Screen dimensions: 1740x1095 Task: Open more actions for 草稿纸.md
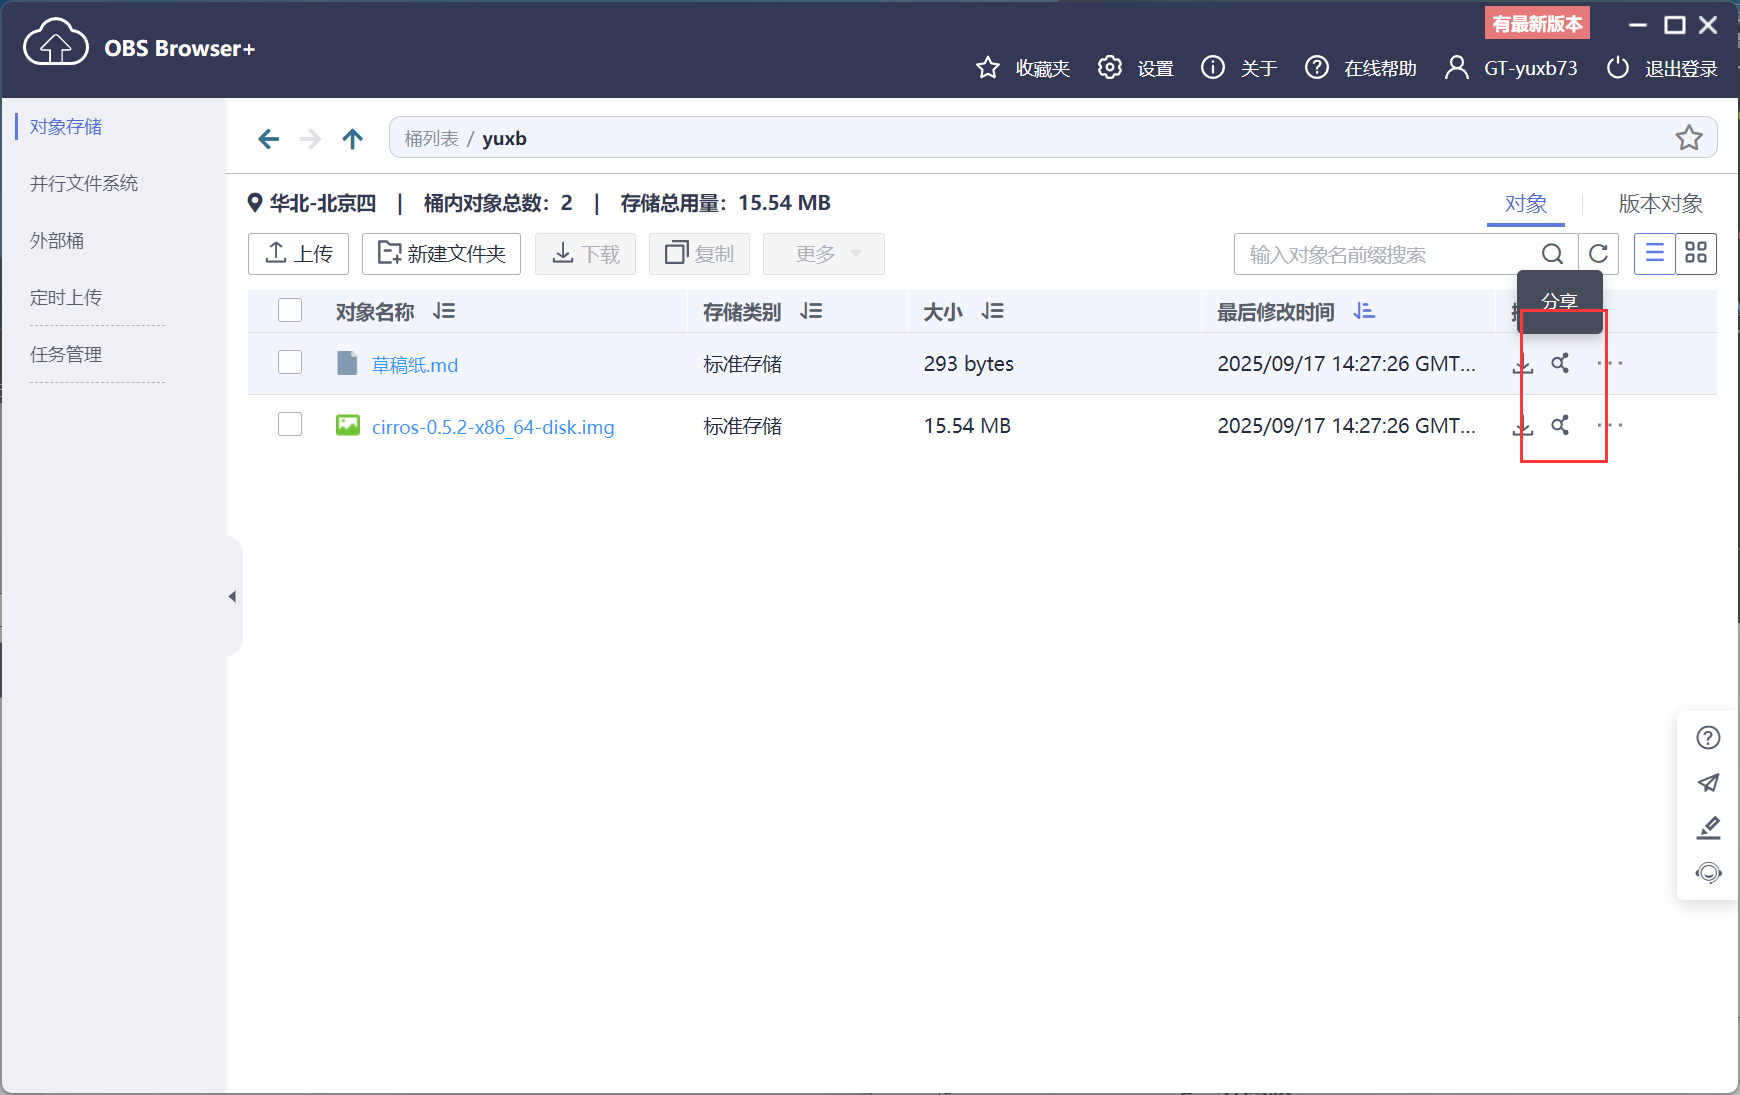pos(1610,363)
